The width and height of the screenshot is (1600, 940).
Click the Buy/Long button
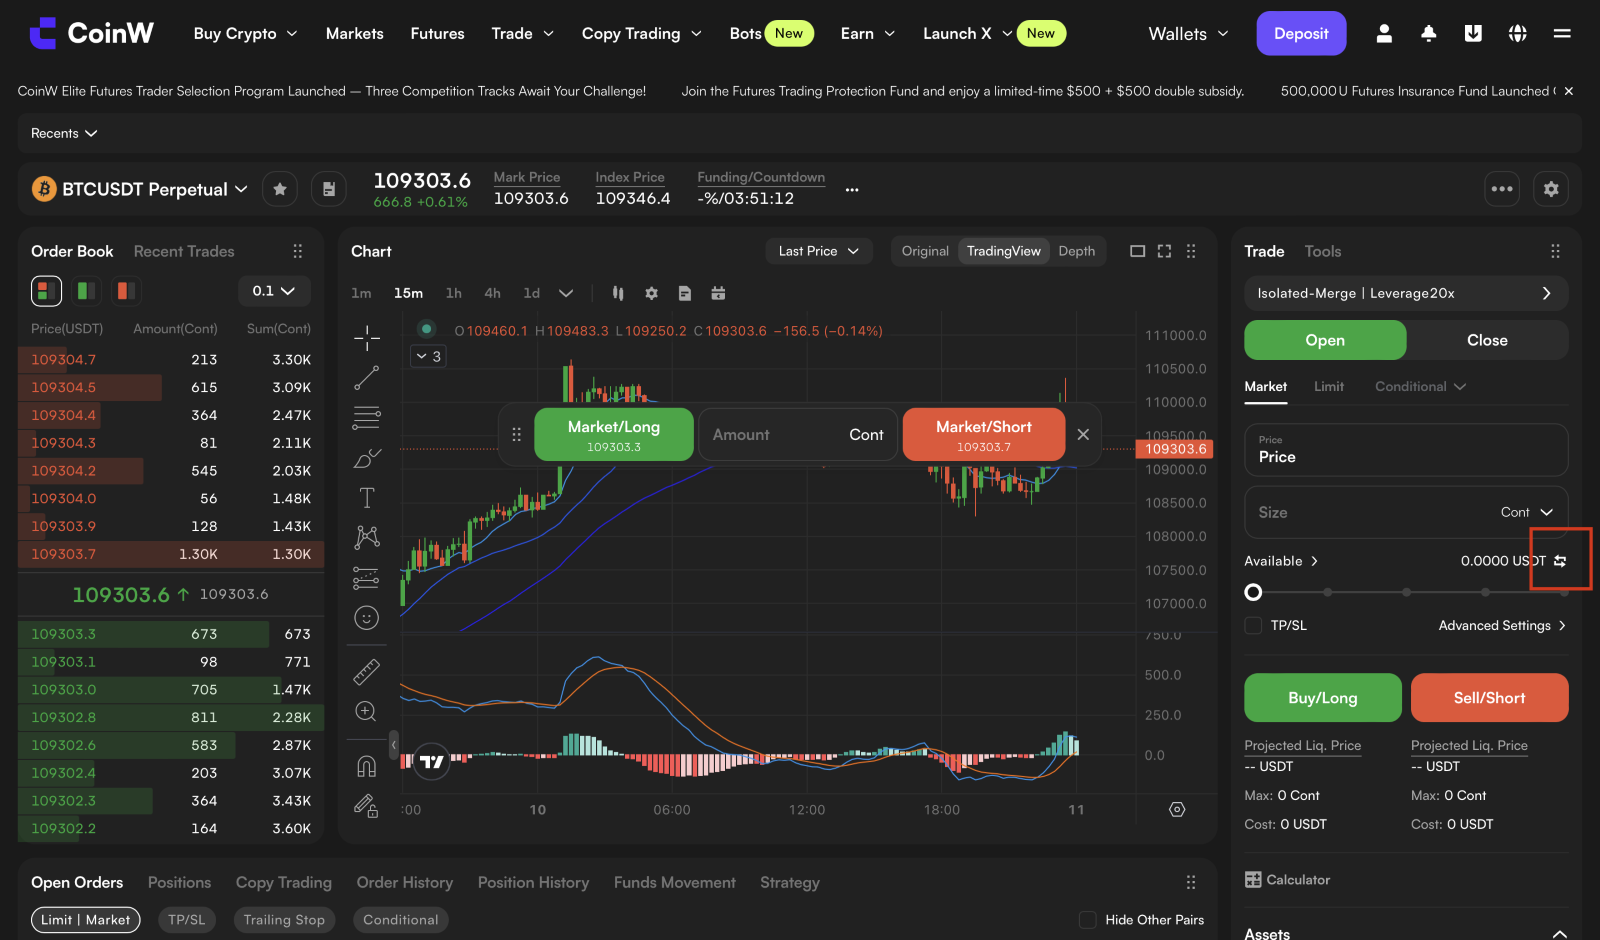click(1322, 698)
